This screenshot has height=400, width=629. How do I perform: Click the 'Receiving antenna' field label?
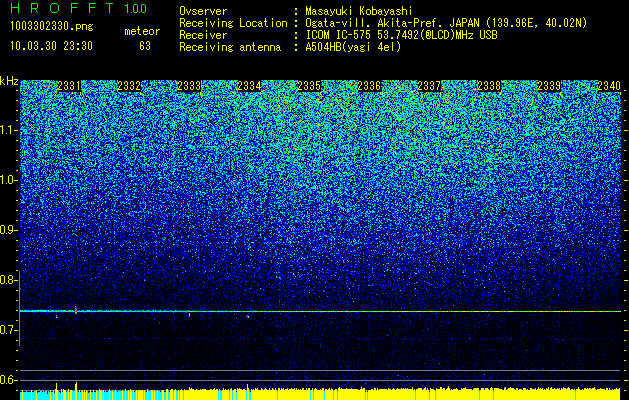point(230,47)
